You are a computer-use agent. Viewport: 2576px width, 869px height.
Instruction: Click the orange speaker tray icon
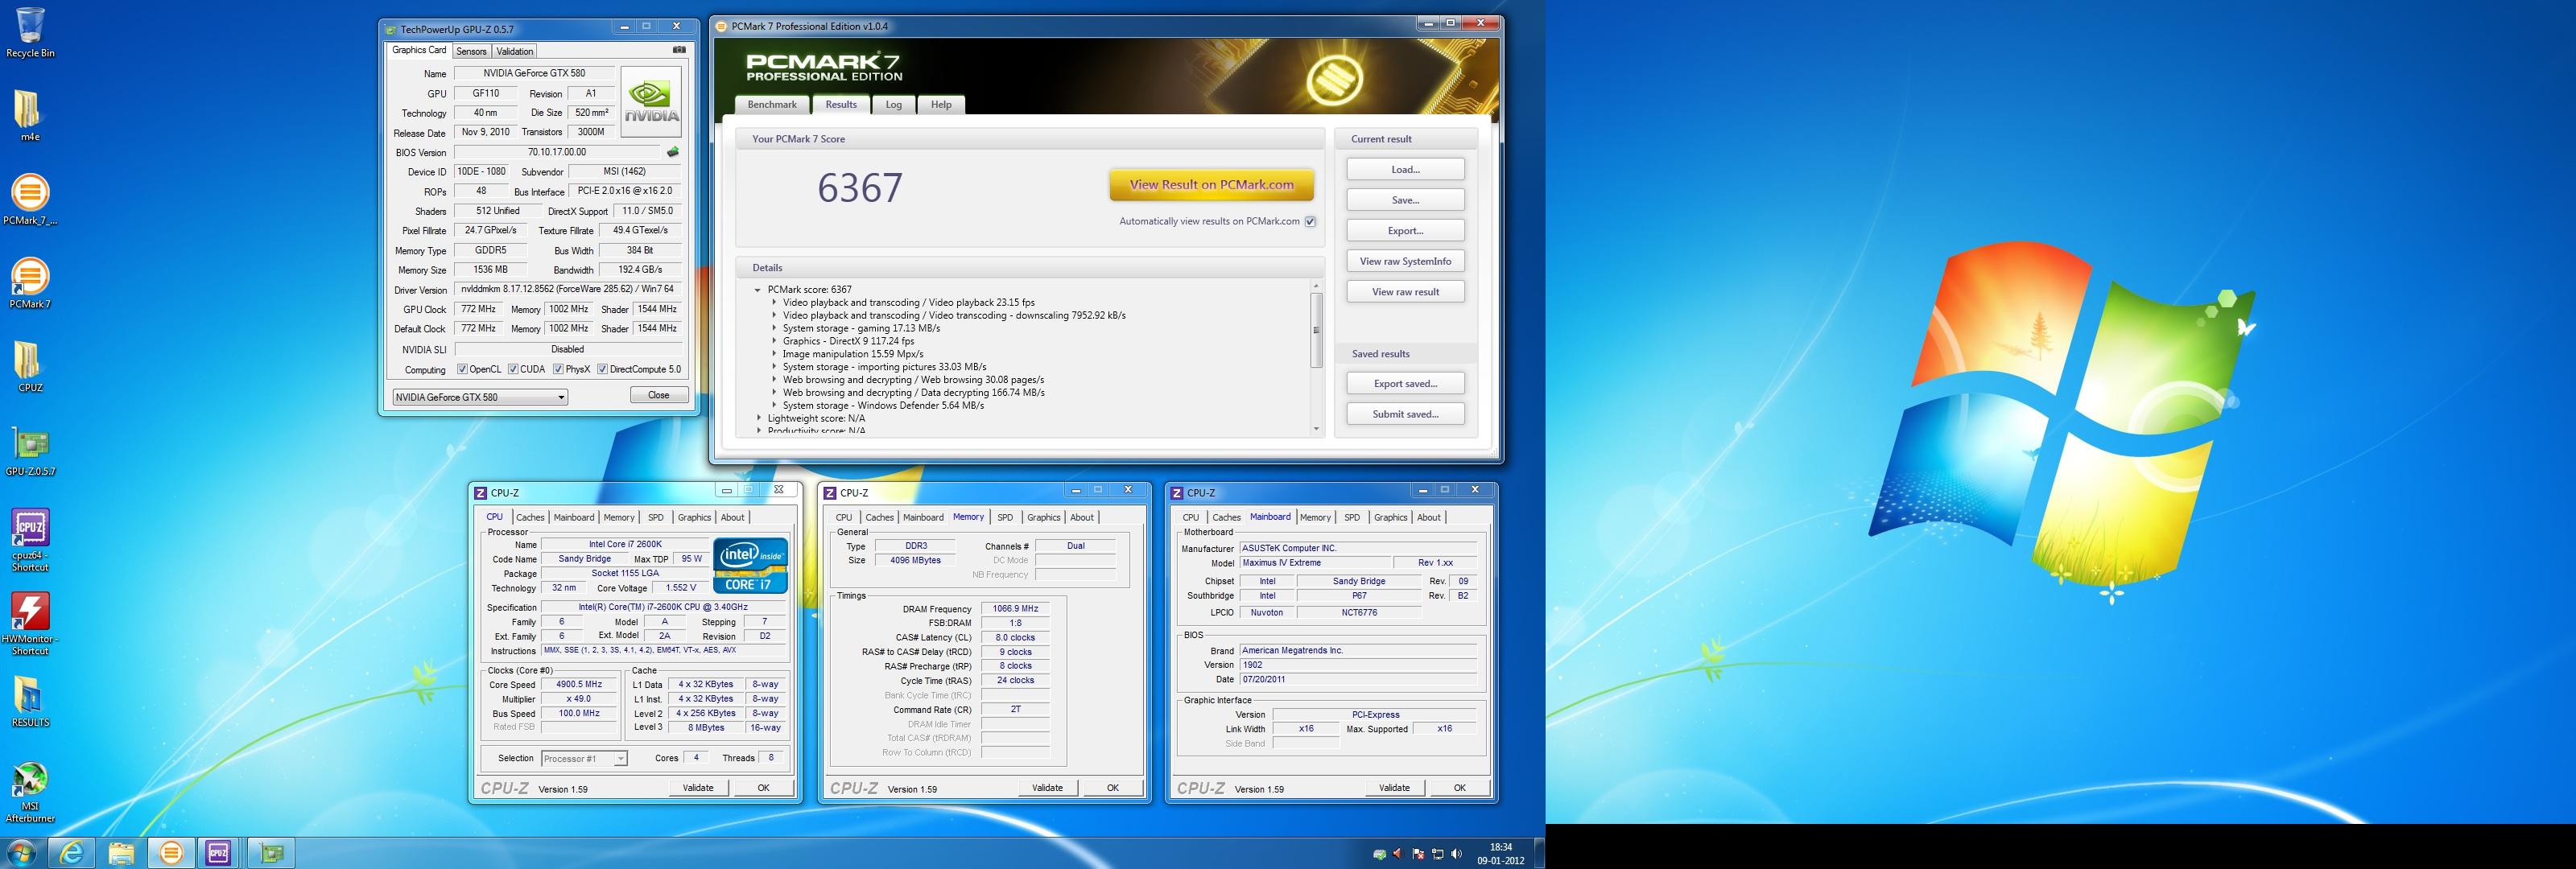pos(1399,854)
